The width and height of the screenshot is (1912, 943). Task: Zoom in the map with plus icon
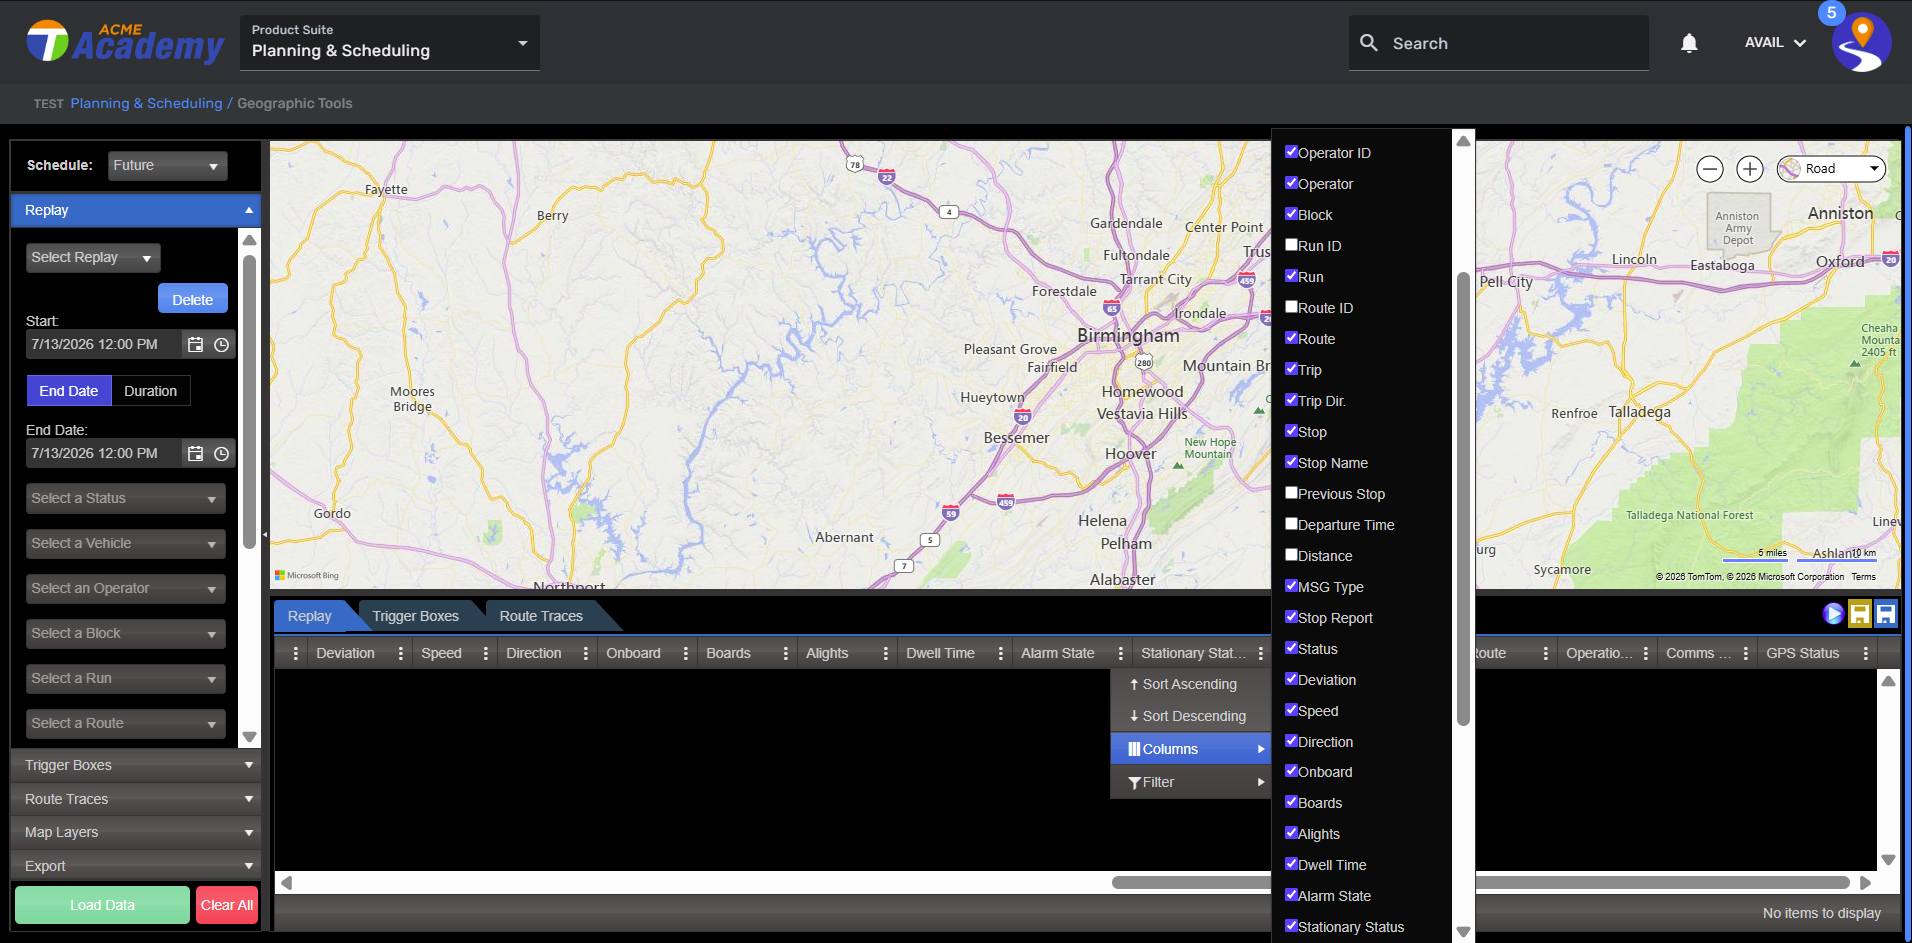pyautogui.click(x=1750, y=169)
